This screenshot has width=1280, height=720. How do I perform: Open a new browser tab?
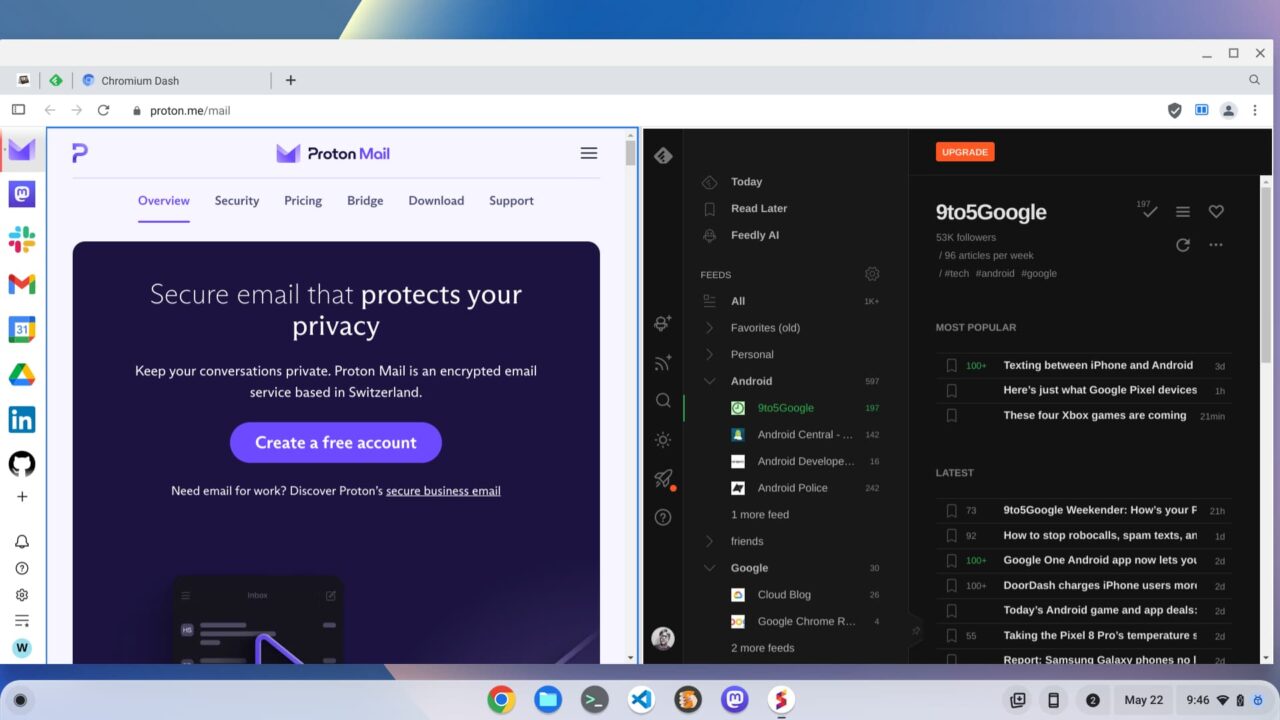[290, 80]
